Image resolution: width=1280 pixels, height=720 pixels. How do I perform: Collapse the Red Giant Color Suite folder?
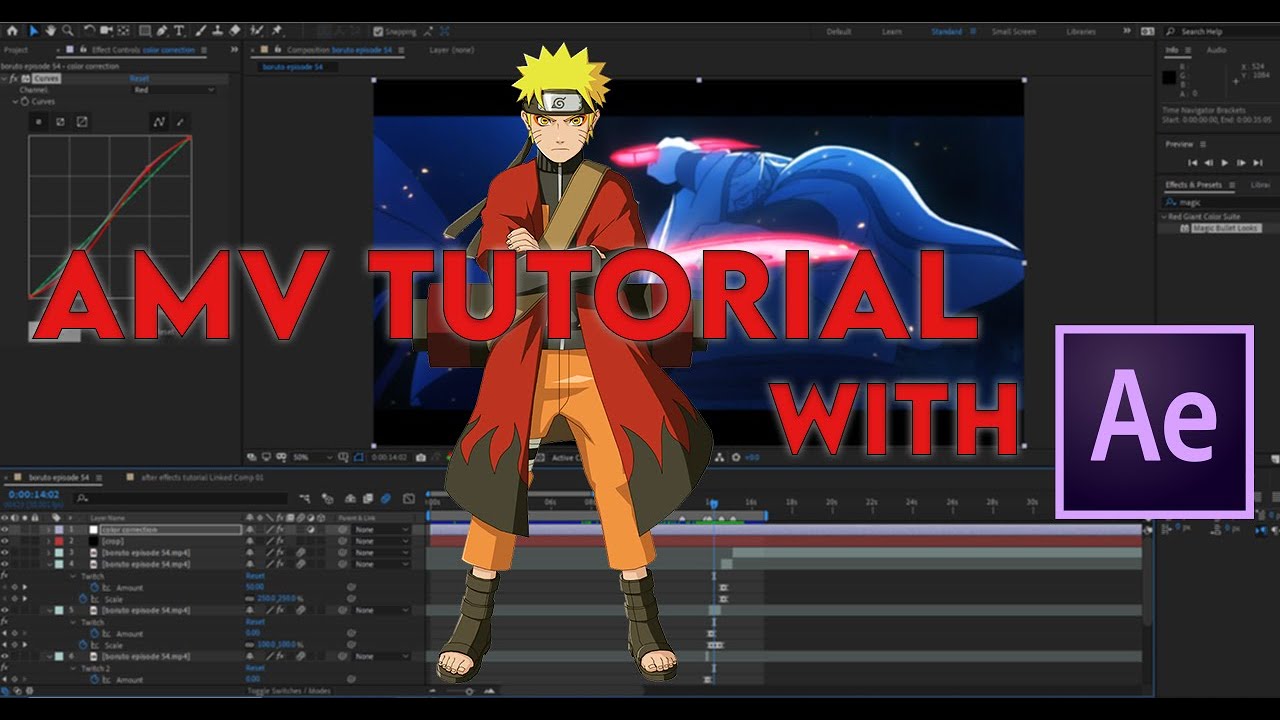(x=1165, y=216)
